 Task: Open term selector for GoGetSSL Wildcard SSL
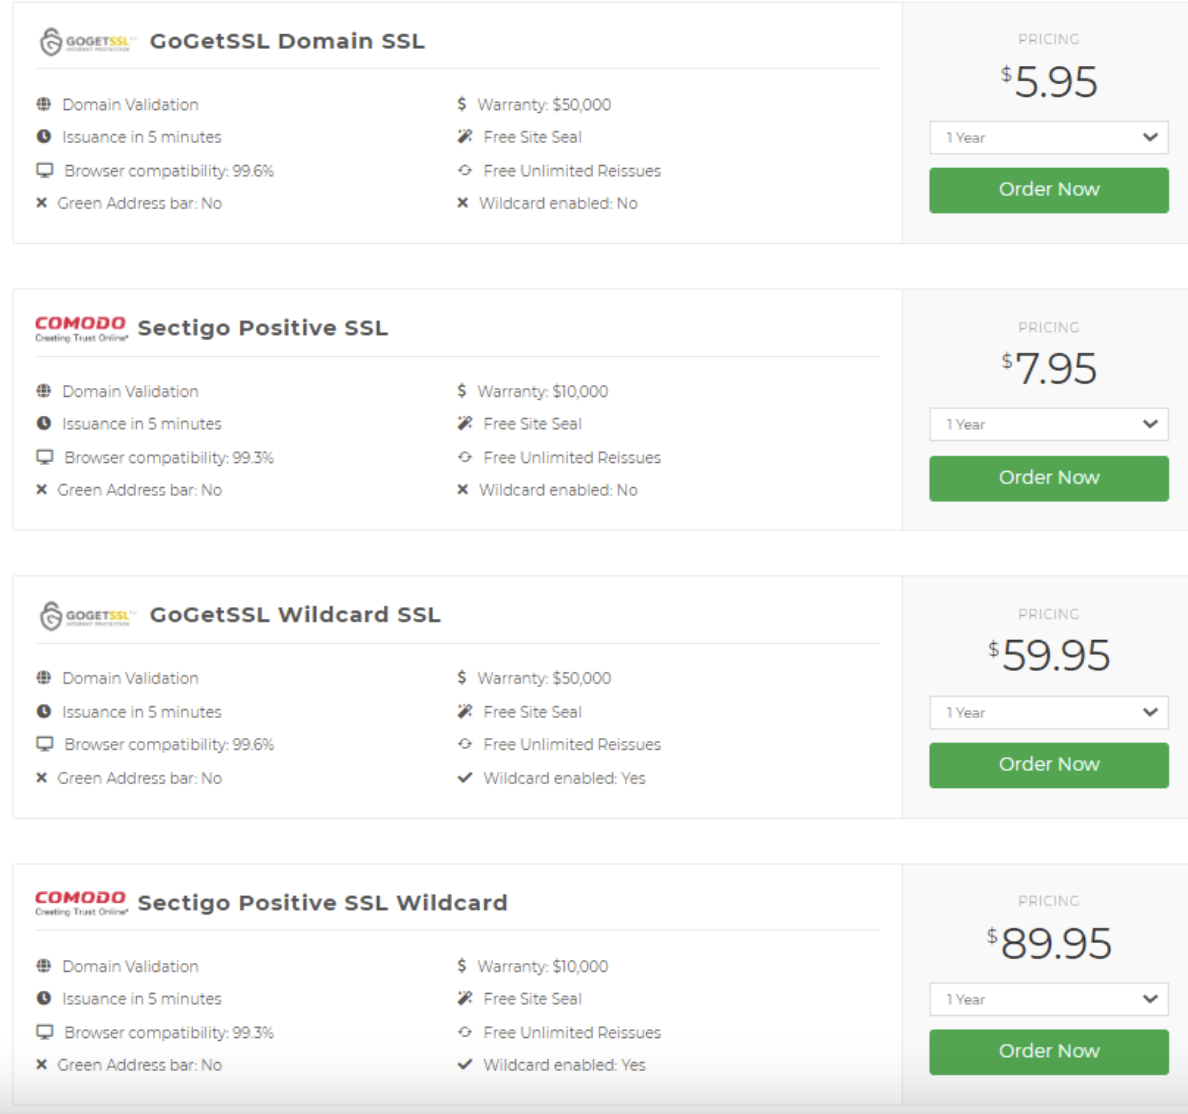[x=1048, y=712]
